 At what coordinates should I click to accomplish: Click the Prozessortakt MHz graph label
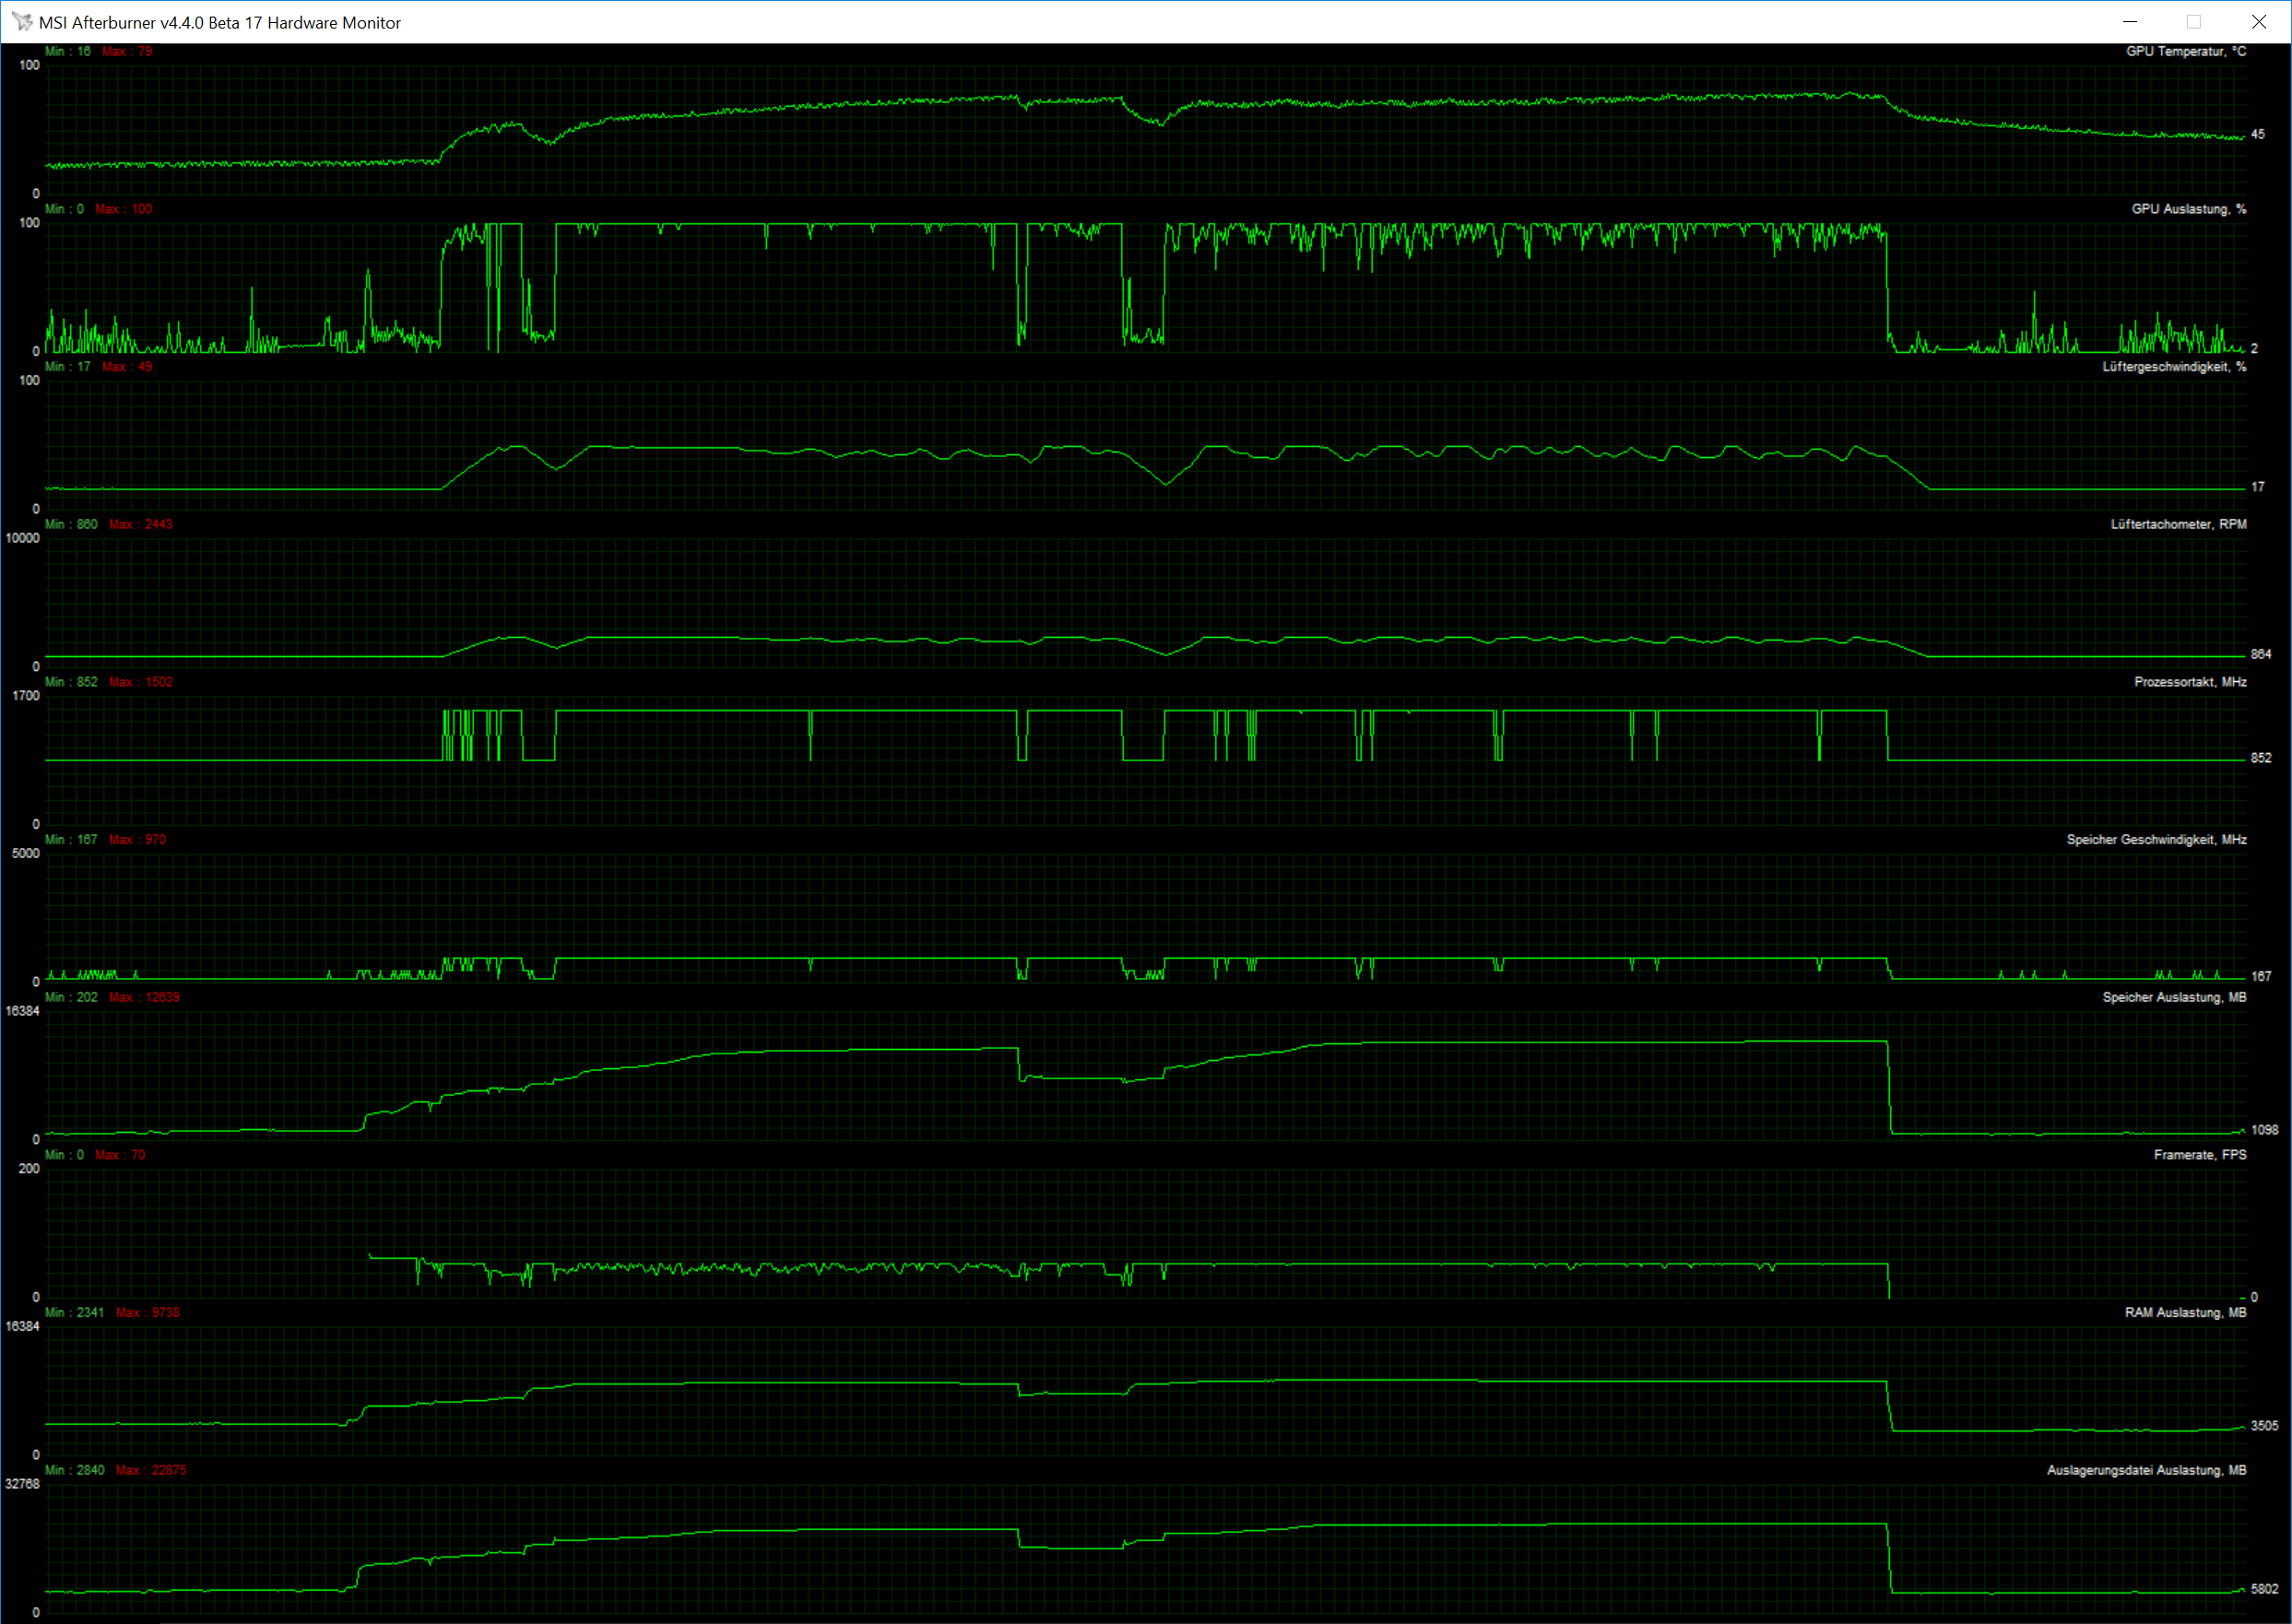point(2189,682)
